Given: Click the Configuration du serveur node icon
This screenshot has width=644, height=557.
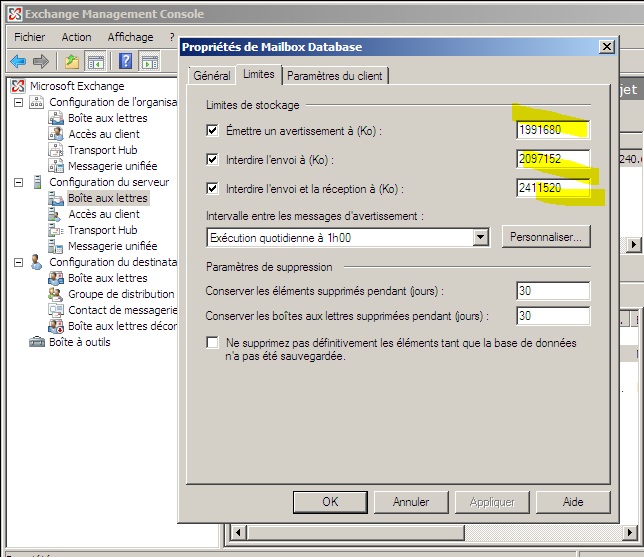Looking at the screenshot, I should [37, 182].
